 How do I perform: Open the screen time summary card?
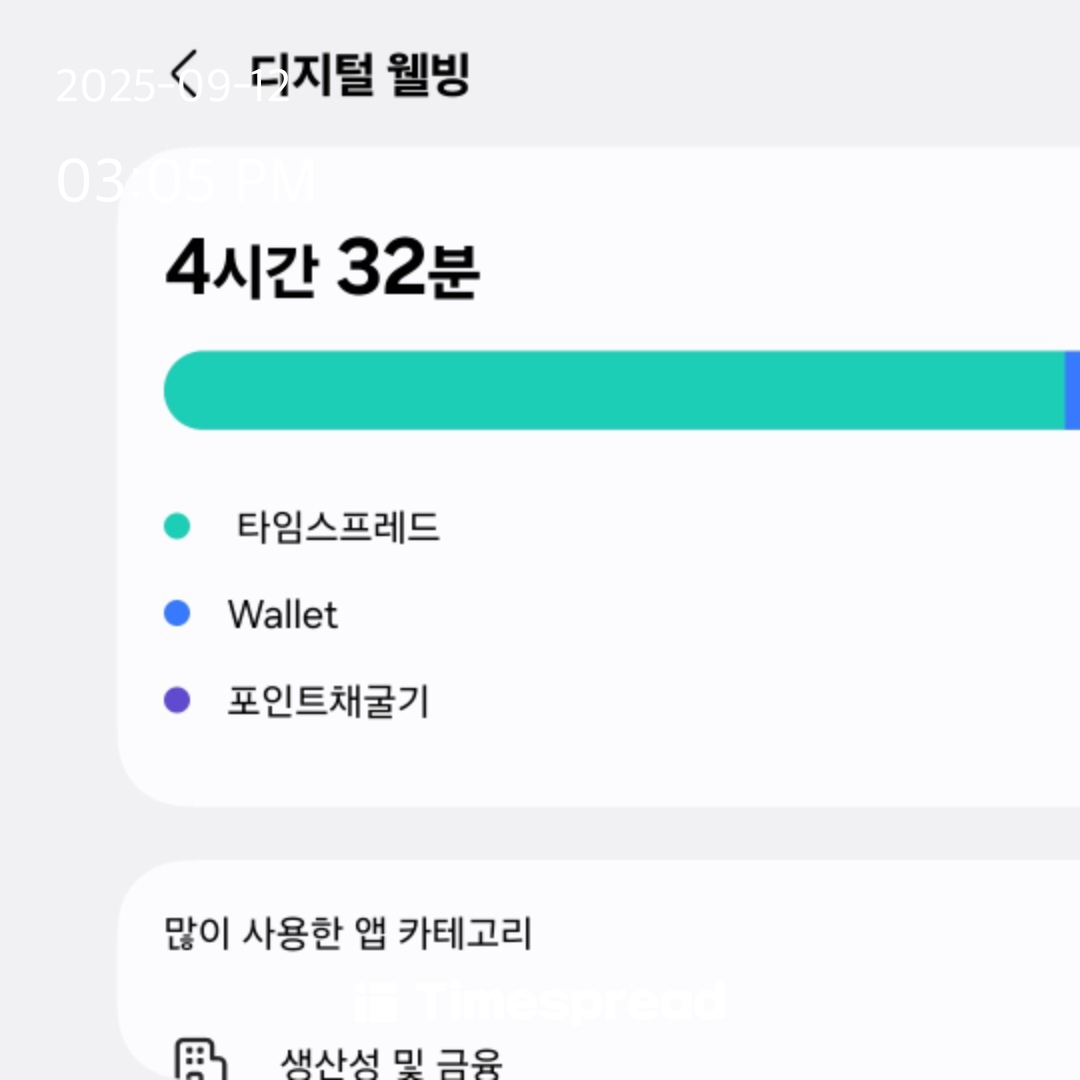pos(599,476)
